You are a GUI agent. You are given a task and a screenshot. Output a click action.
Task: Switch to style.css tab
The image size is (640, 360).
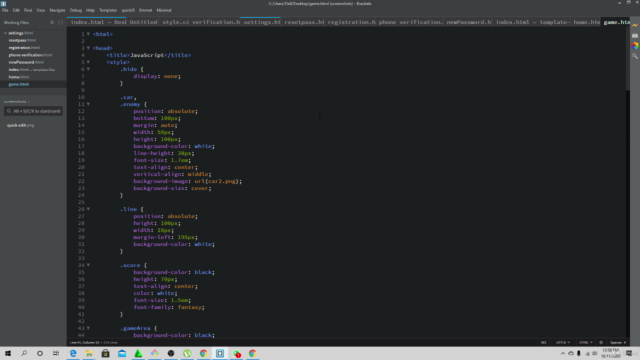(x=175, y=22)
